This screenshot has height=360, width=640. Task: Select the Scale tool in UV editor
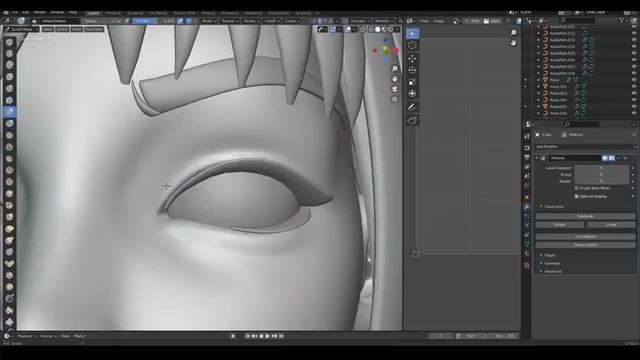point(412,82)
